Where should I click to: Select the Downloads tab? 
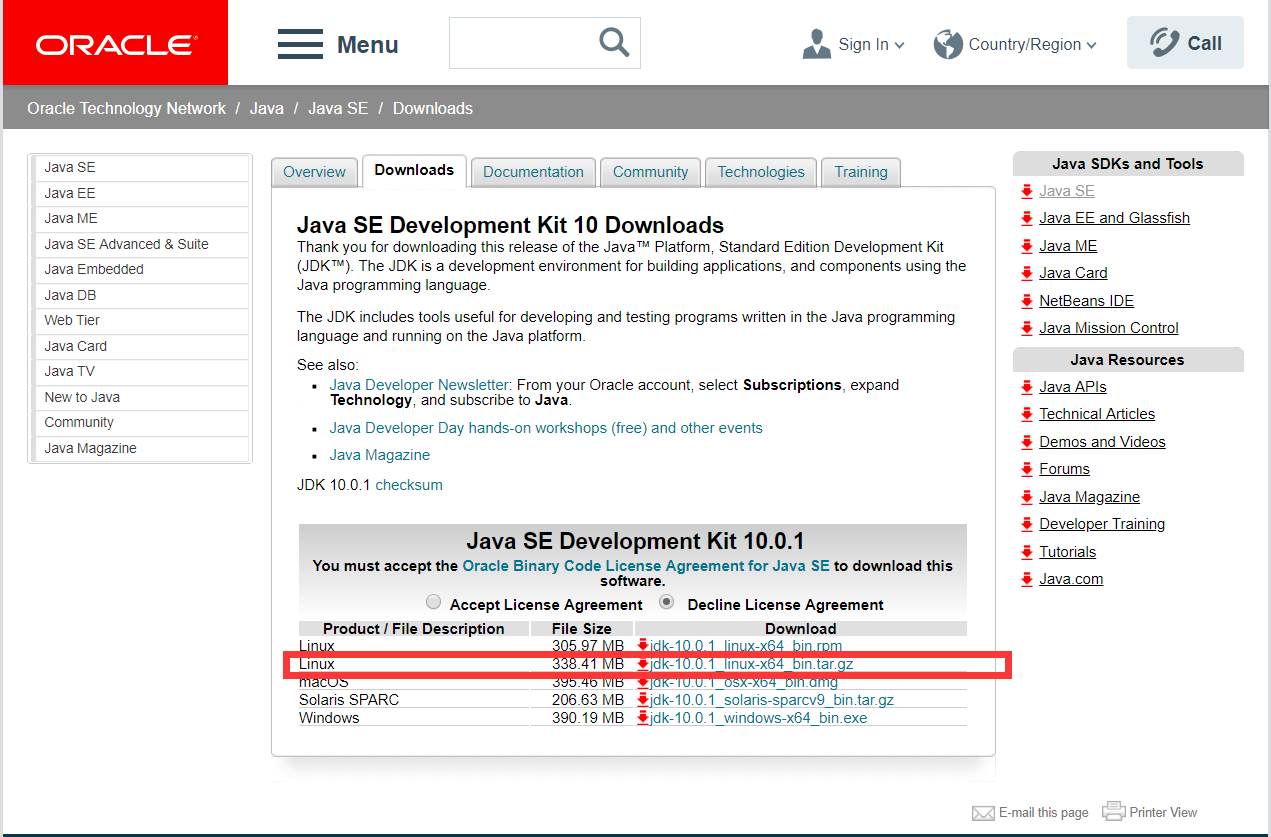click(414, 171)
